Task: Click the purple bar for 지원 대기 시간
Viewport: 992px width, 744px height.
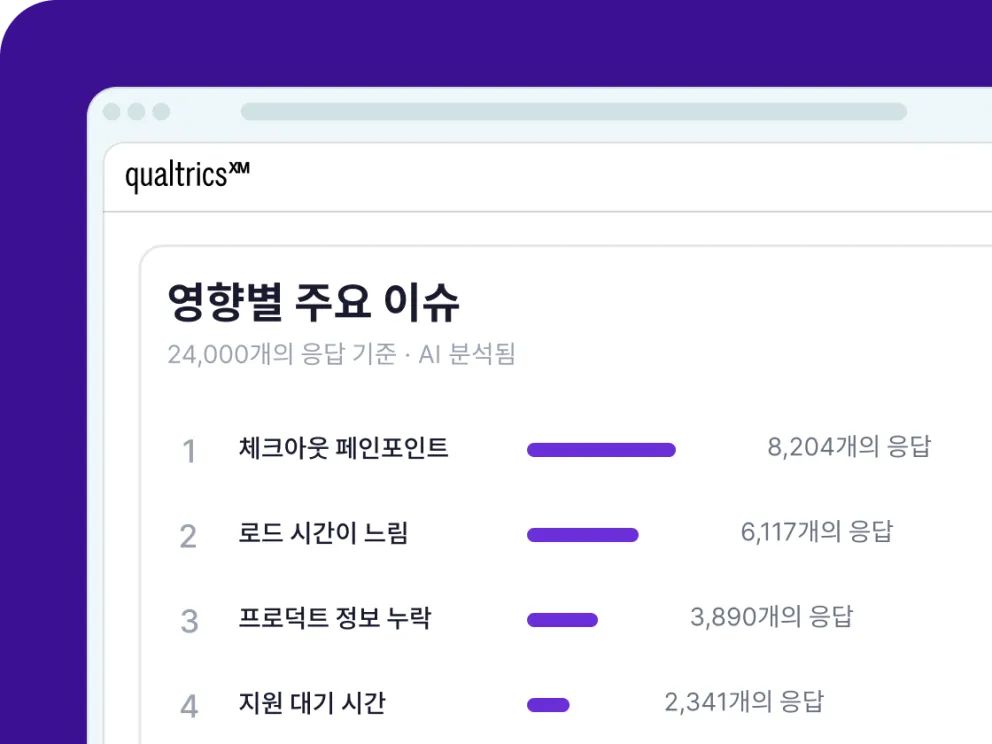Action: tap(548, 705)
